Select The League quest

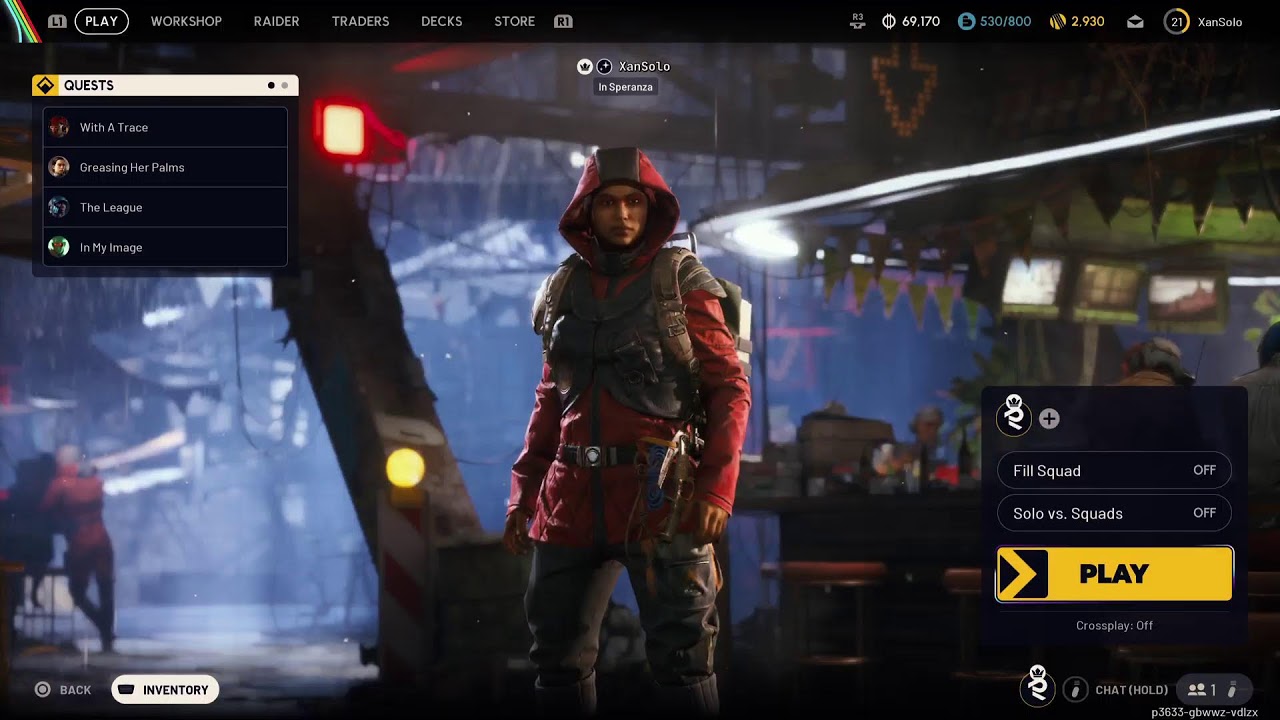click(x=165, y=207)
